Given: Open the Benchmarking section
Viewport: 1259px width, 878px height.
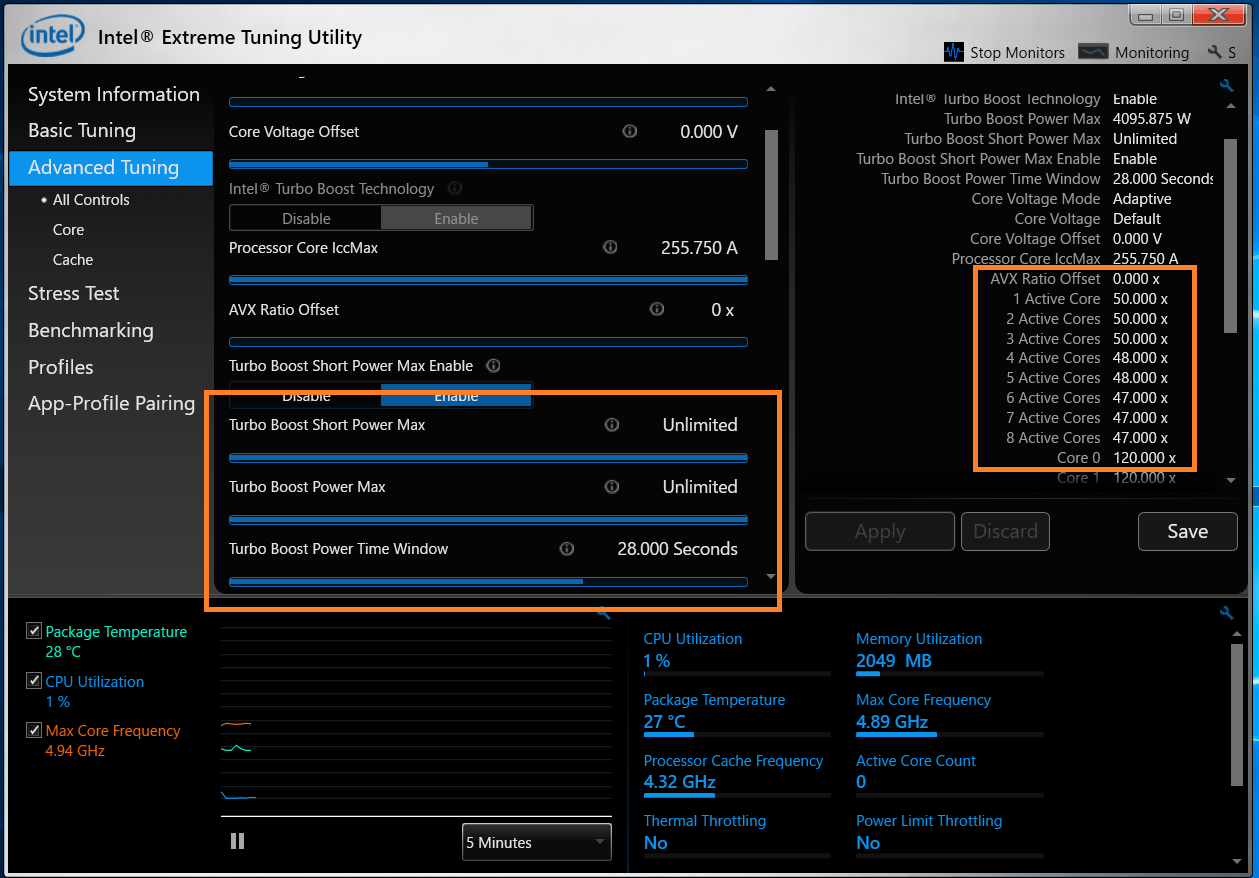Looking at the screenshot, I should click(x=91, y=330).
